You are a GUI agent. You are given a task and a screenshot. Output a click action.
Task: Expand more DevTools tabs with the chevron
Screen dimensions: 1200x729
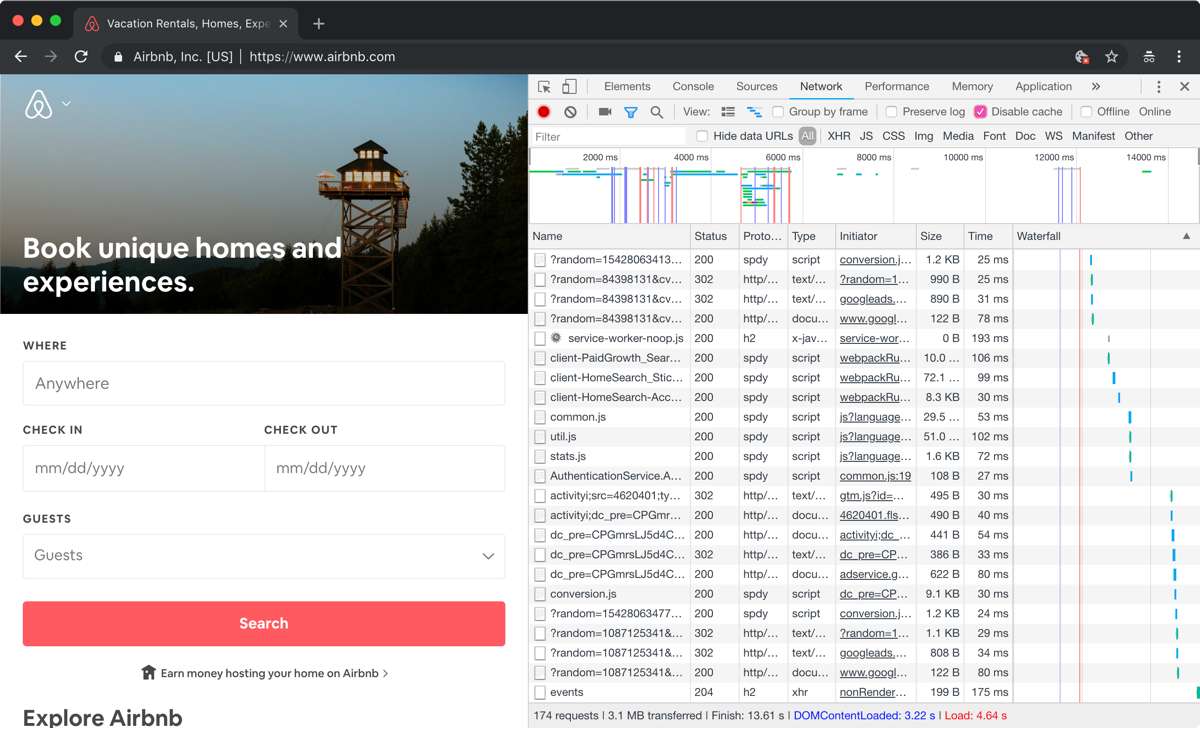pos(1096,87)
